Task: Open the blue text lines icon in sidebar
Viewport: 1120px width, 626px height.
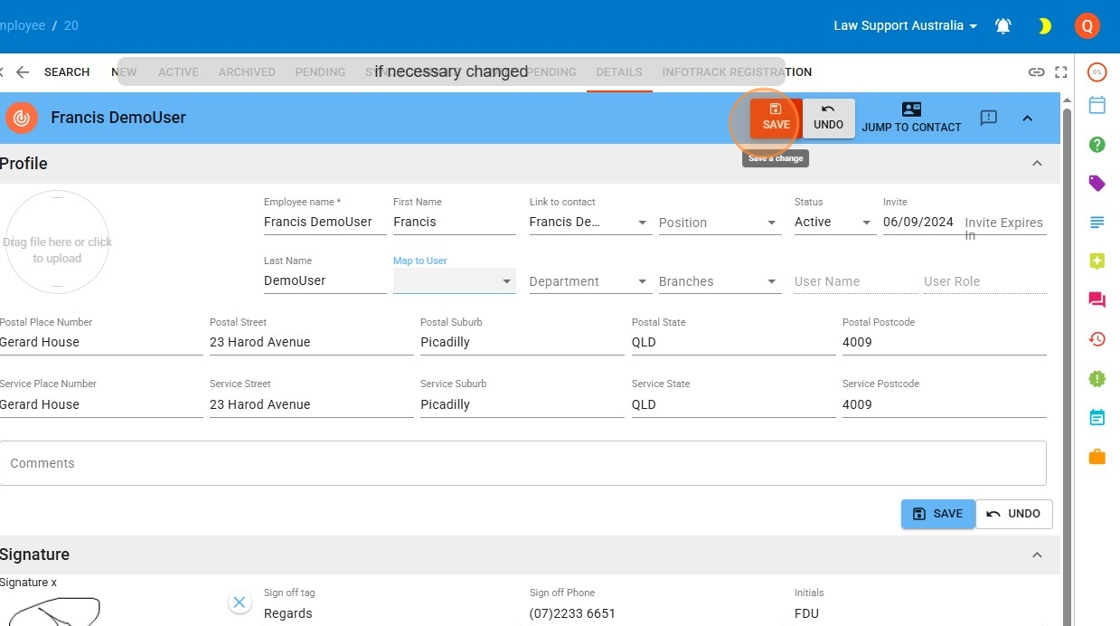Action: pyautogui.click(x=1097, y=223)
